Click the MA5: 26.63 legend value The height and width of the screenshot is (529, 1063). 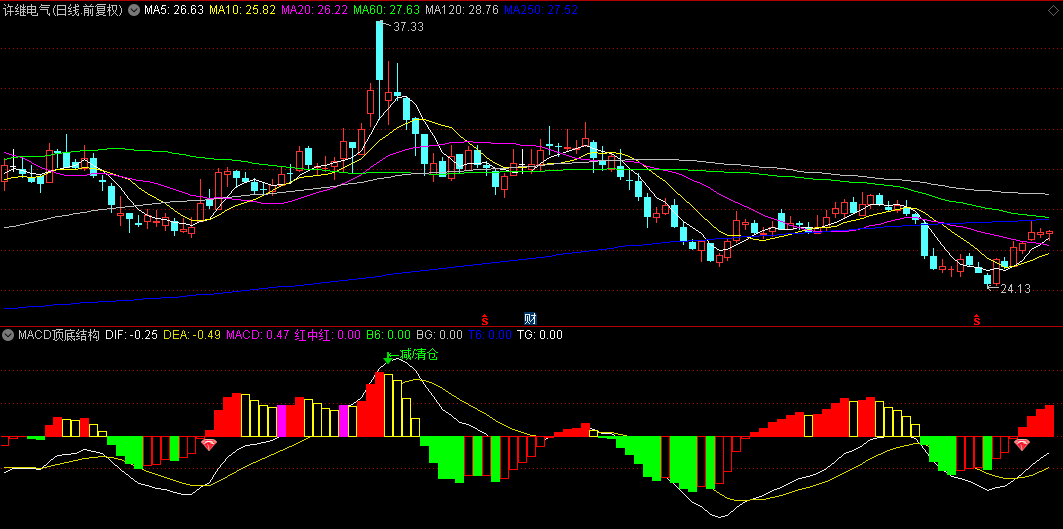[x=175, y=10]
